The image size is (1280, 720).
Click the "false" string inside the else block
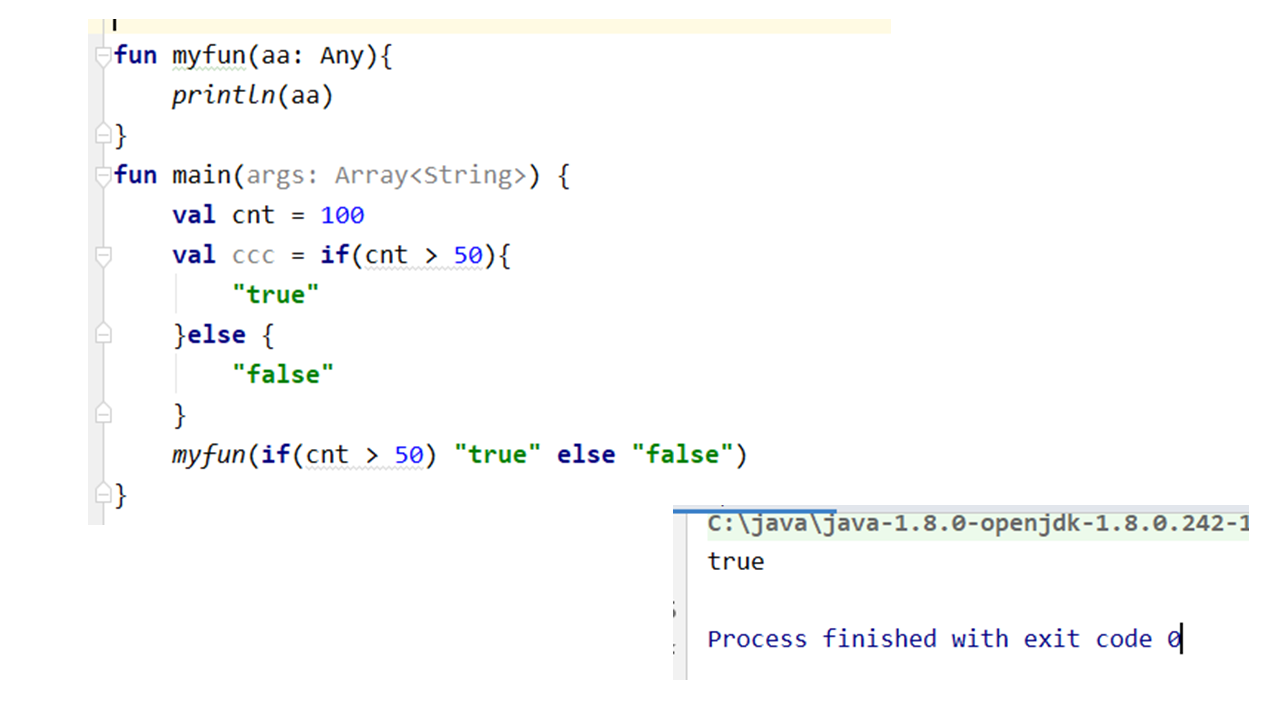[283, 375]
